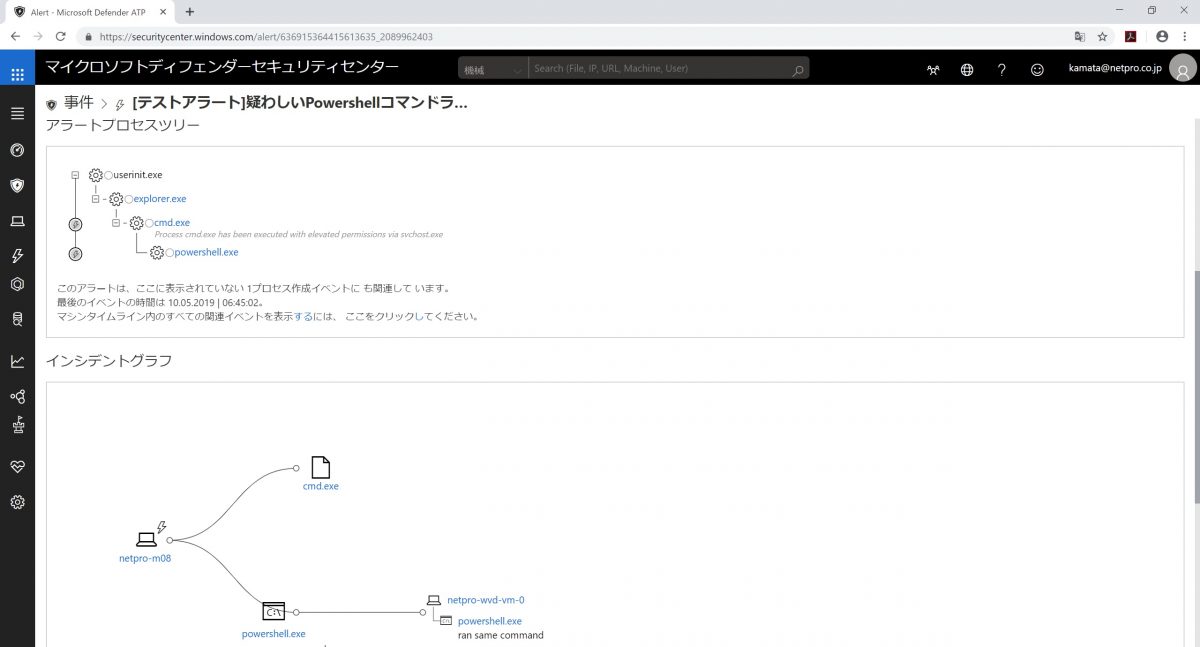Select the circle marker beside powershell.exe in tree
Viewport: 1200px width, 647px height.
coord(170,253)
